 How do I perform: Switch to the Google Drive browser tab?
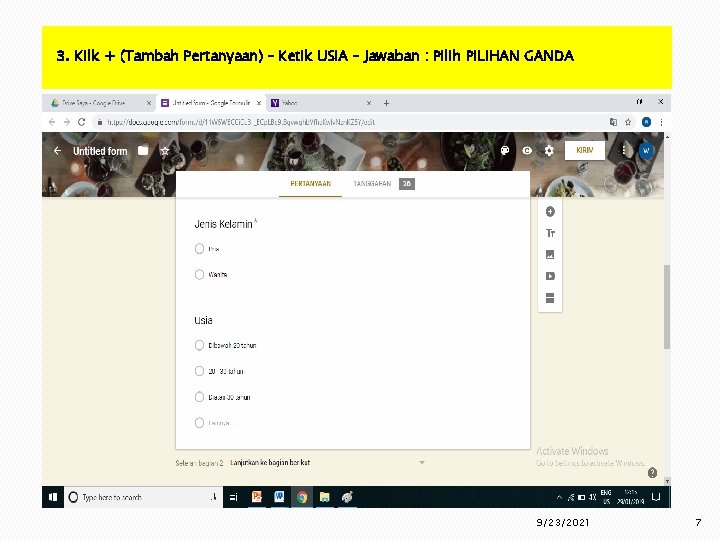100,103
